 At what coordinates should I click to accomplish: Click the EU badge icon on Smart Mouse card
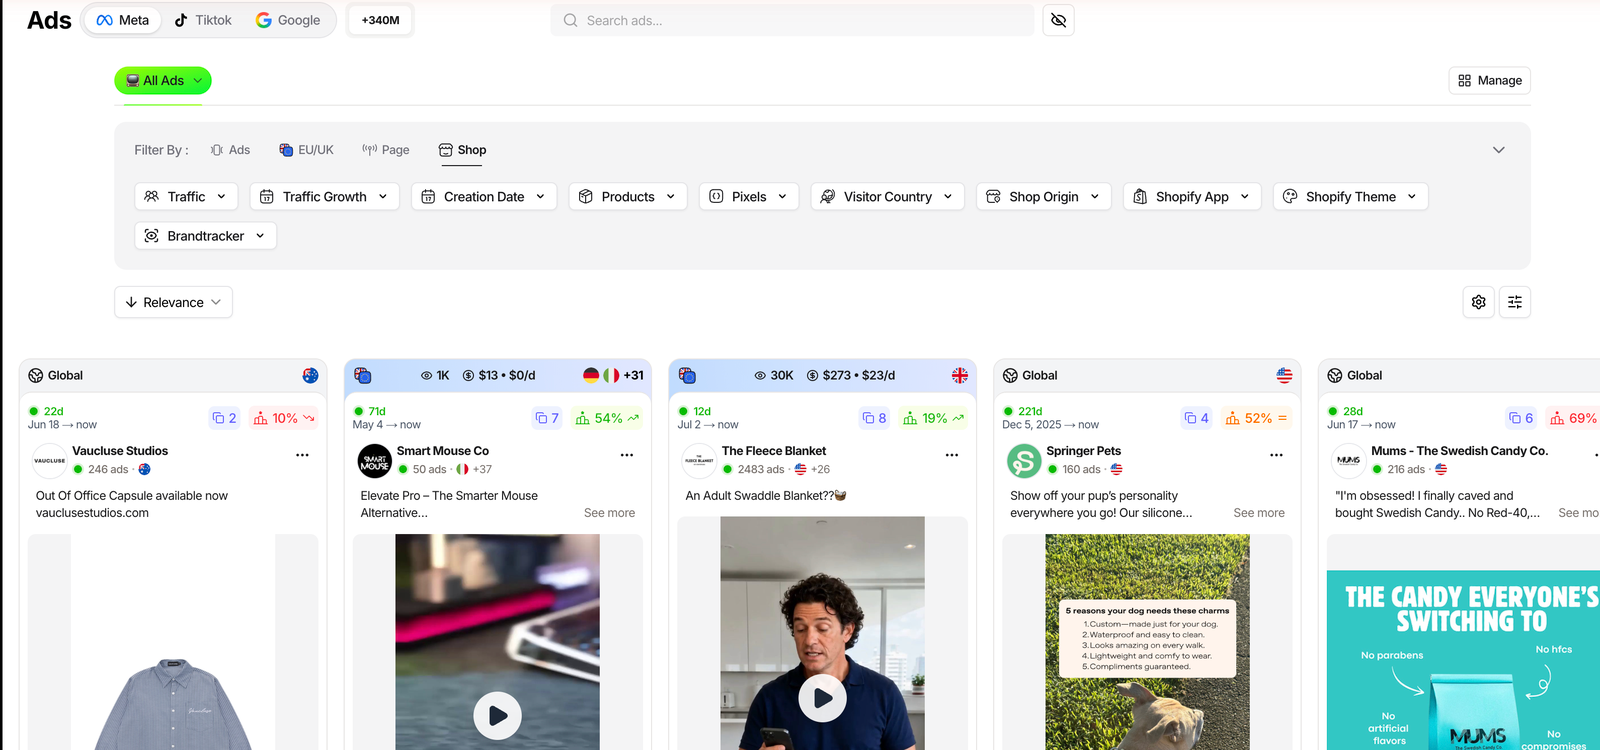coord(363,375)
